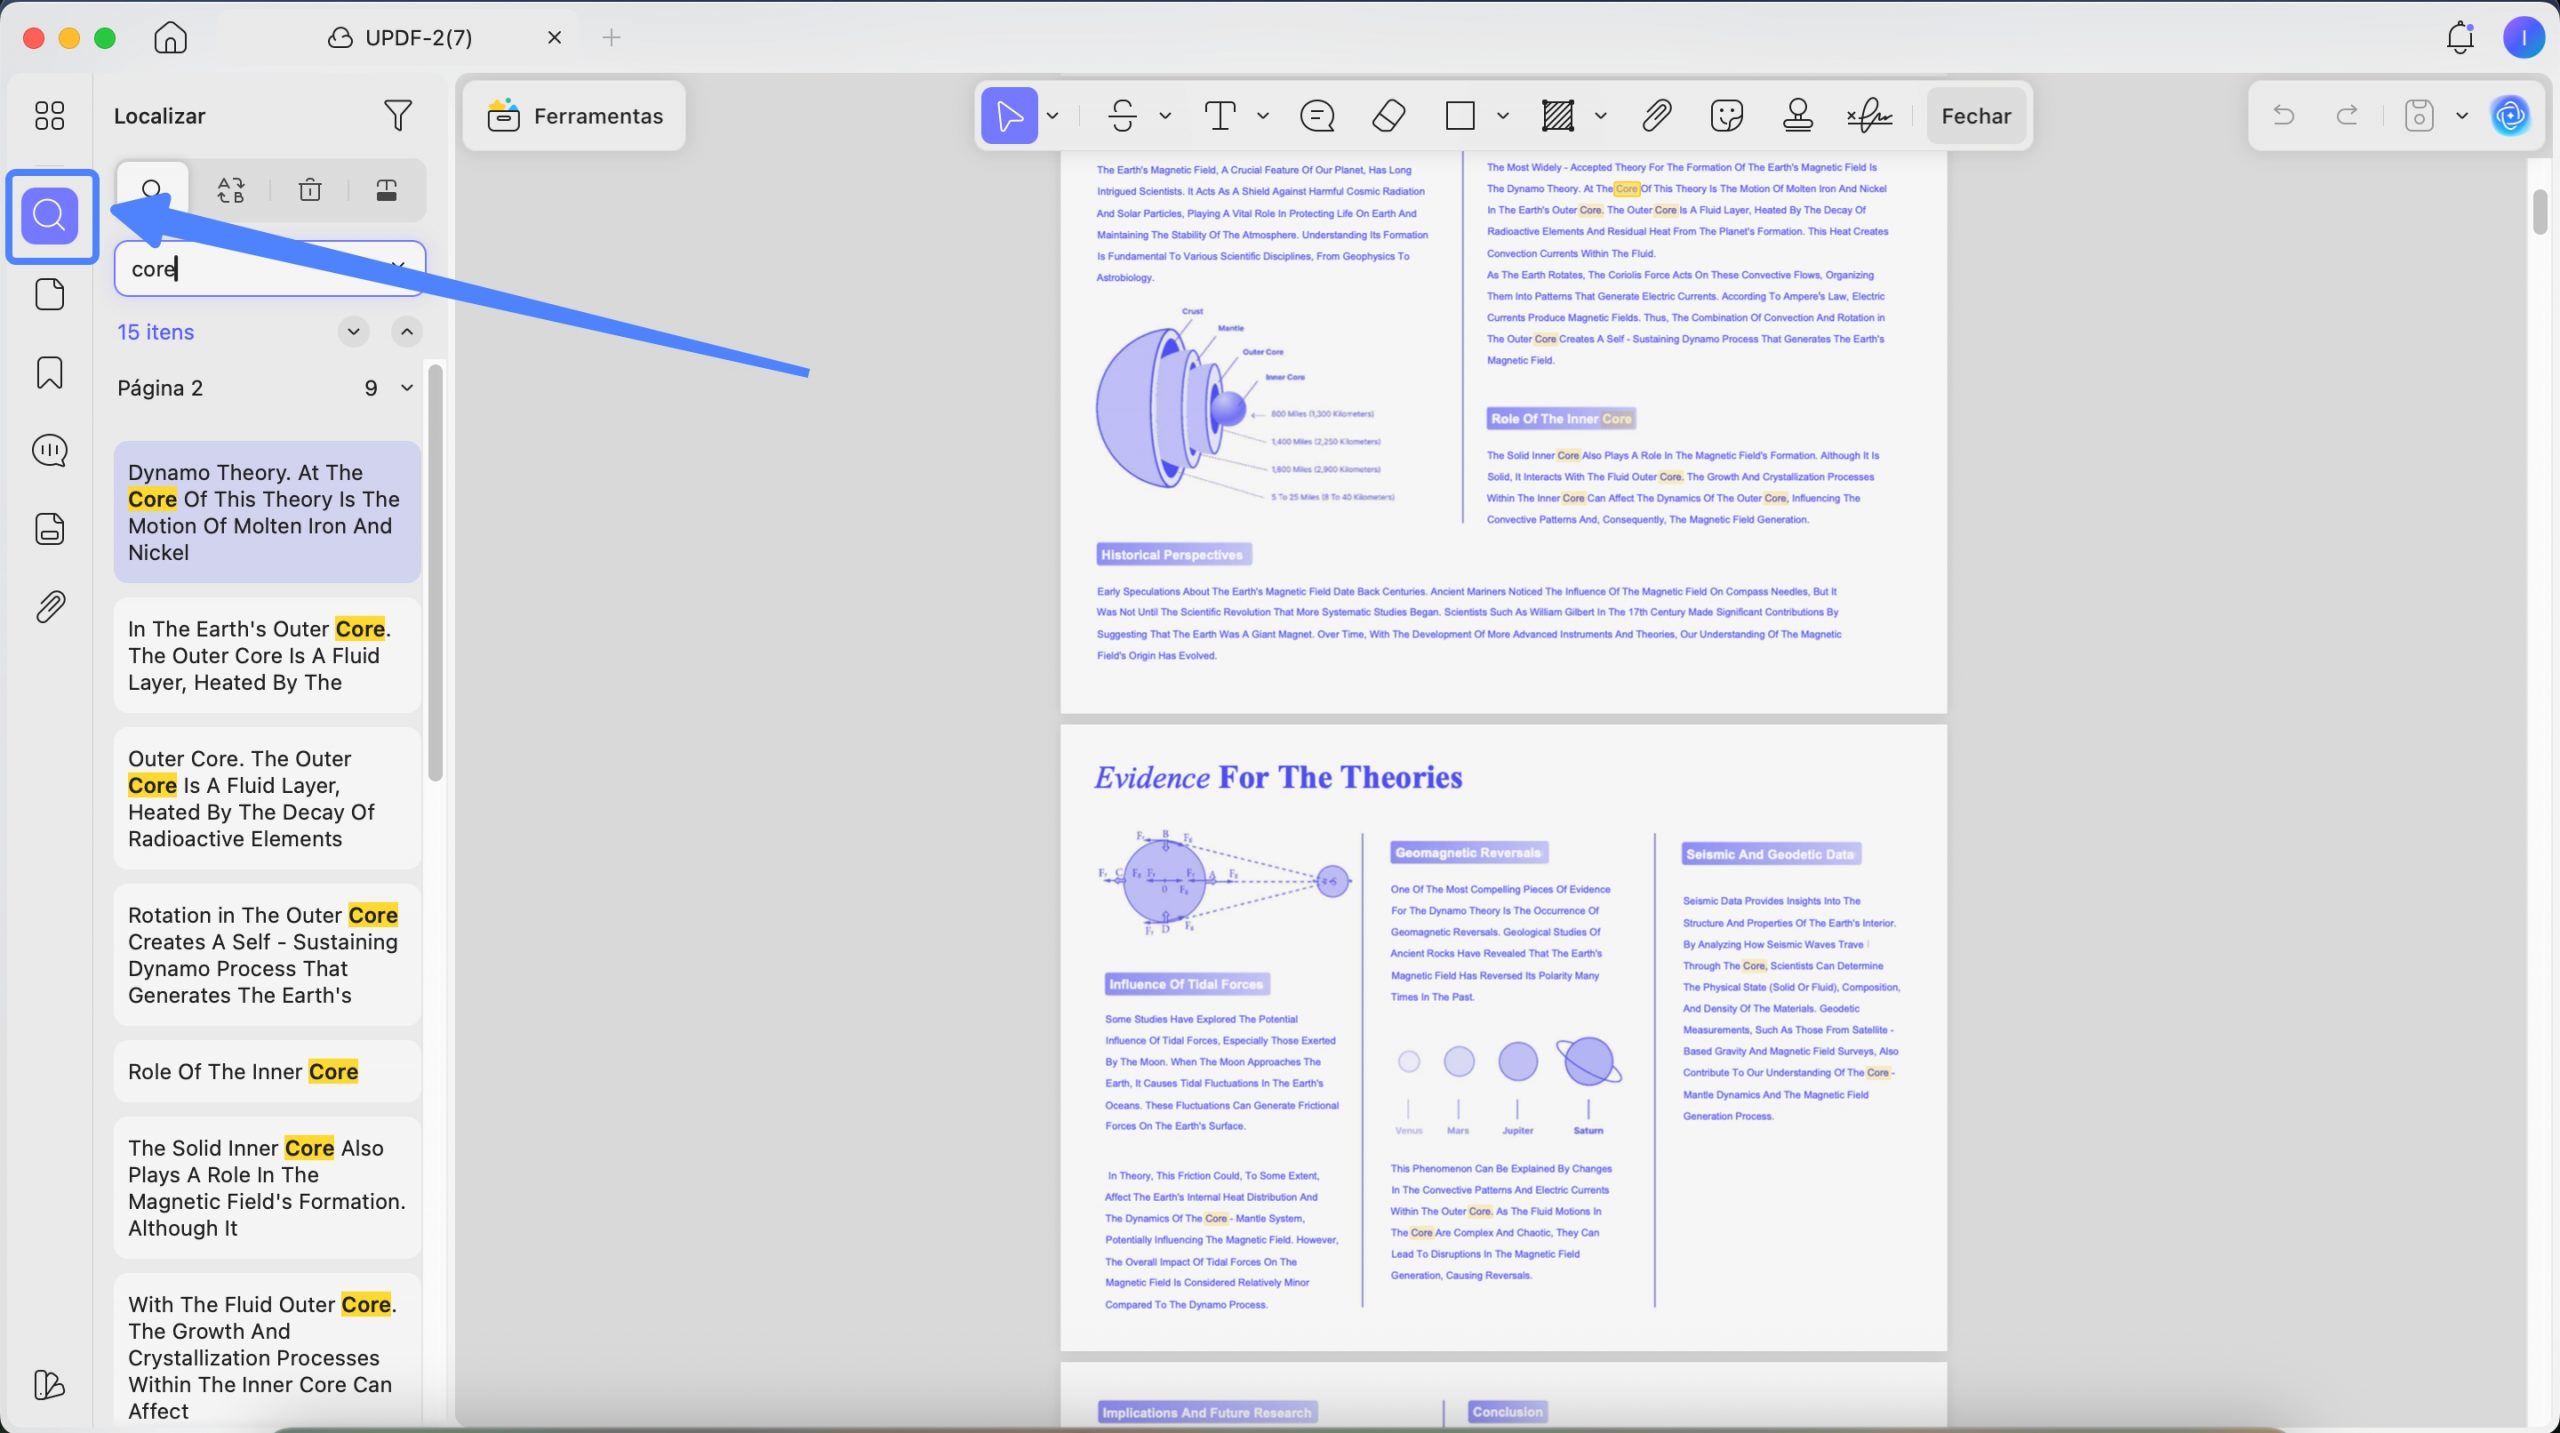Switch to the Find and Replace tab
Image resolution: width=2560 pixels, height=1433 pixels.
coord(231,190)
